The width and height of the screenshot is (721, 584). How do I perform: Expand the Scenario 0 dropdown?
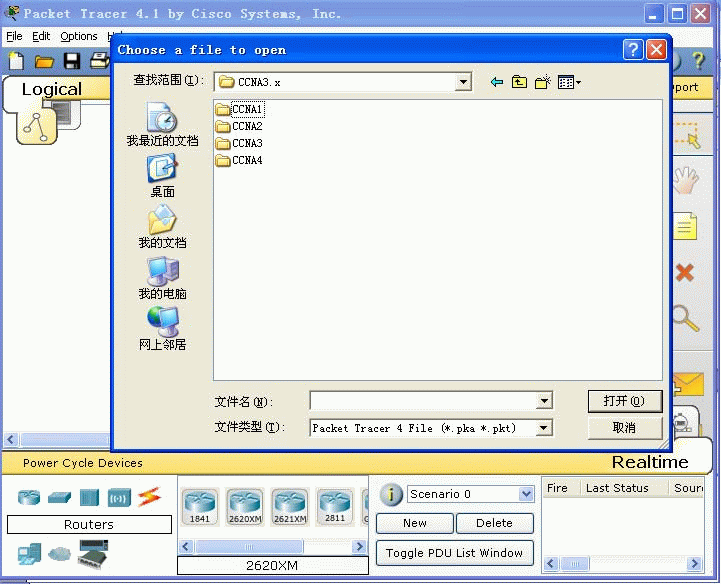(526, 494)
